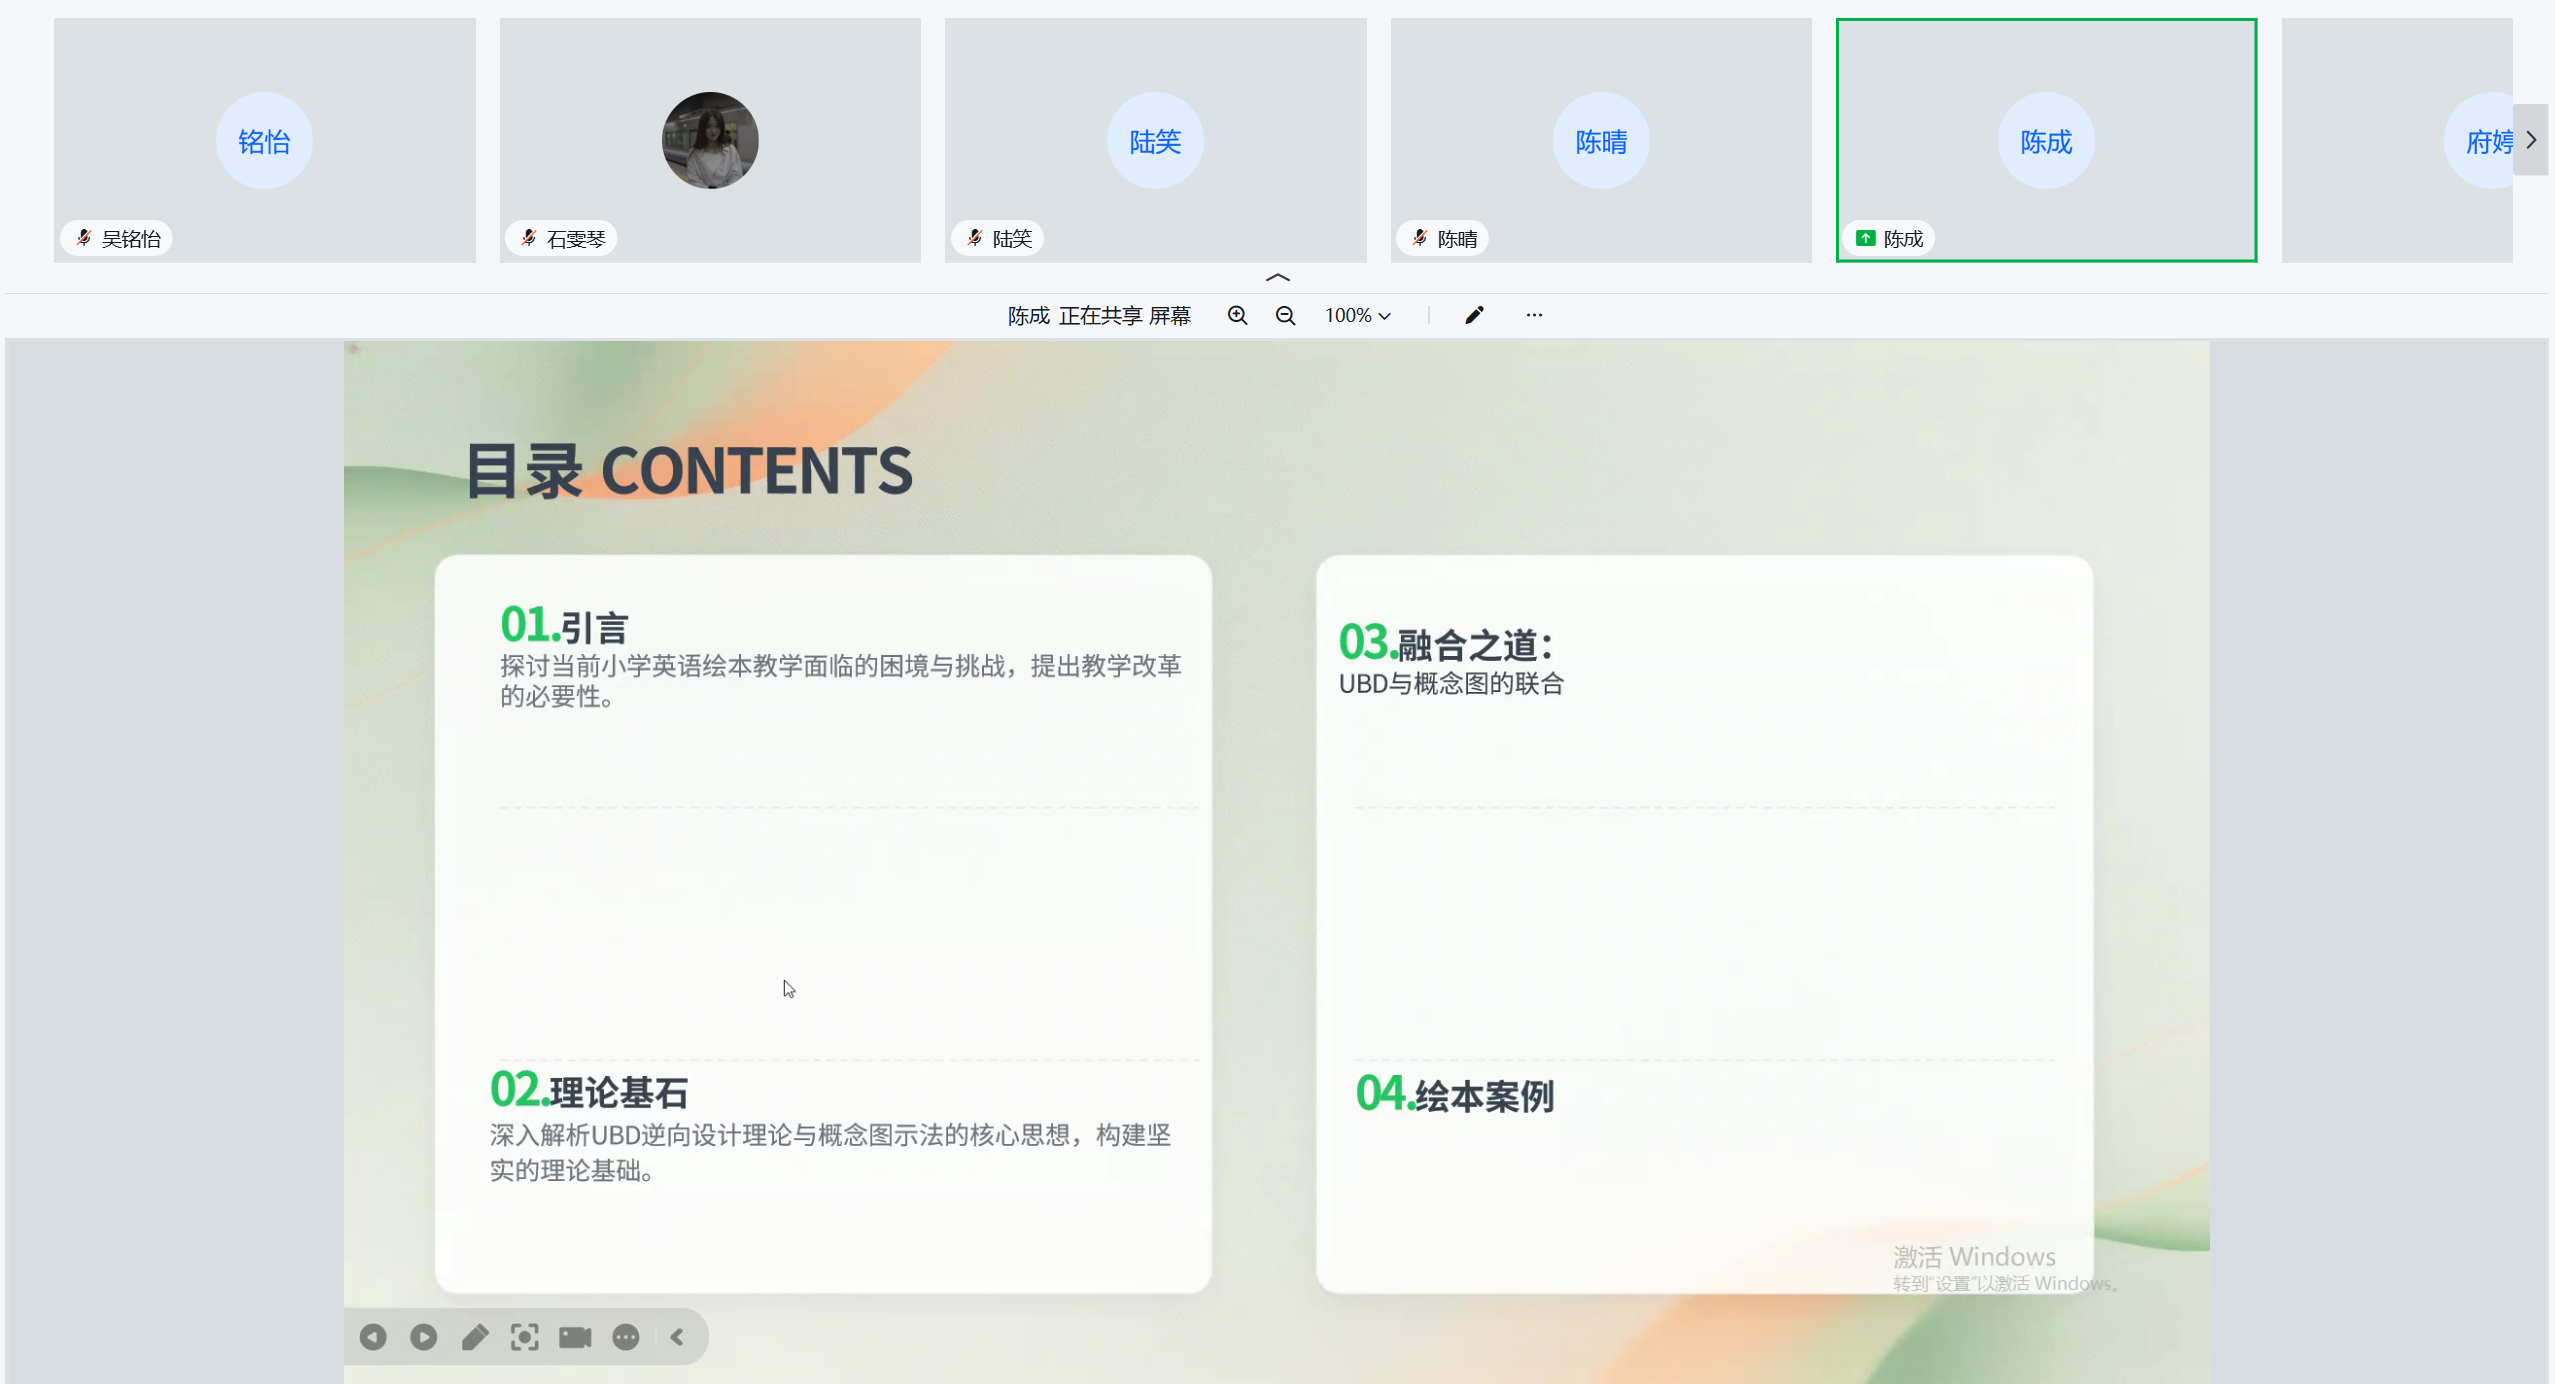Click the 铭怡 avatar circle
The height and width of the screenshot is (1384, 2555).
264,140
